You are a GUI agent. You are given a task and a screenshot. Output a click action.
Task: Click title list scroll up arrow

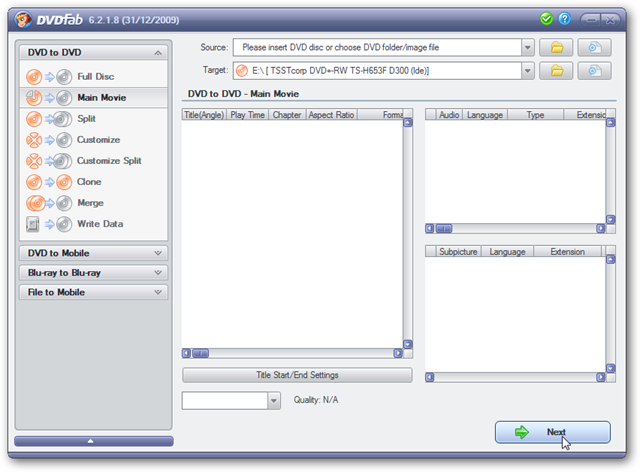pos(408,122)
